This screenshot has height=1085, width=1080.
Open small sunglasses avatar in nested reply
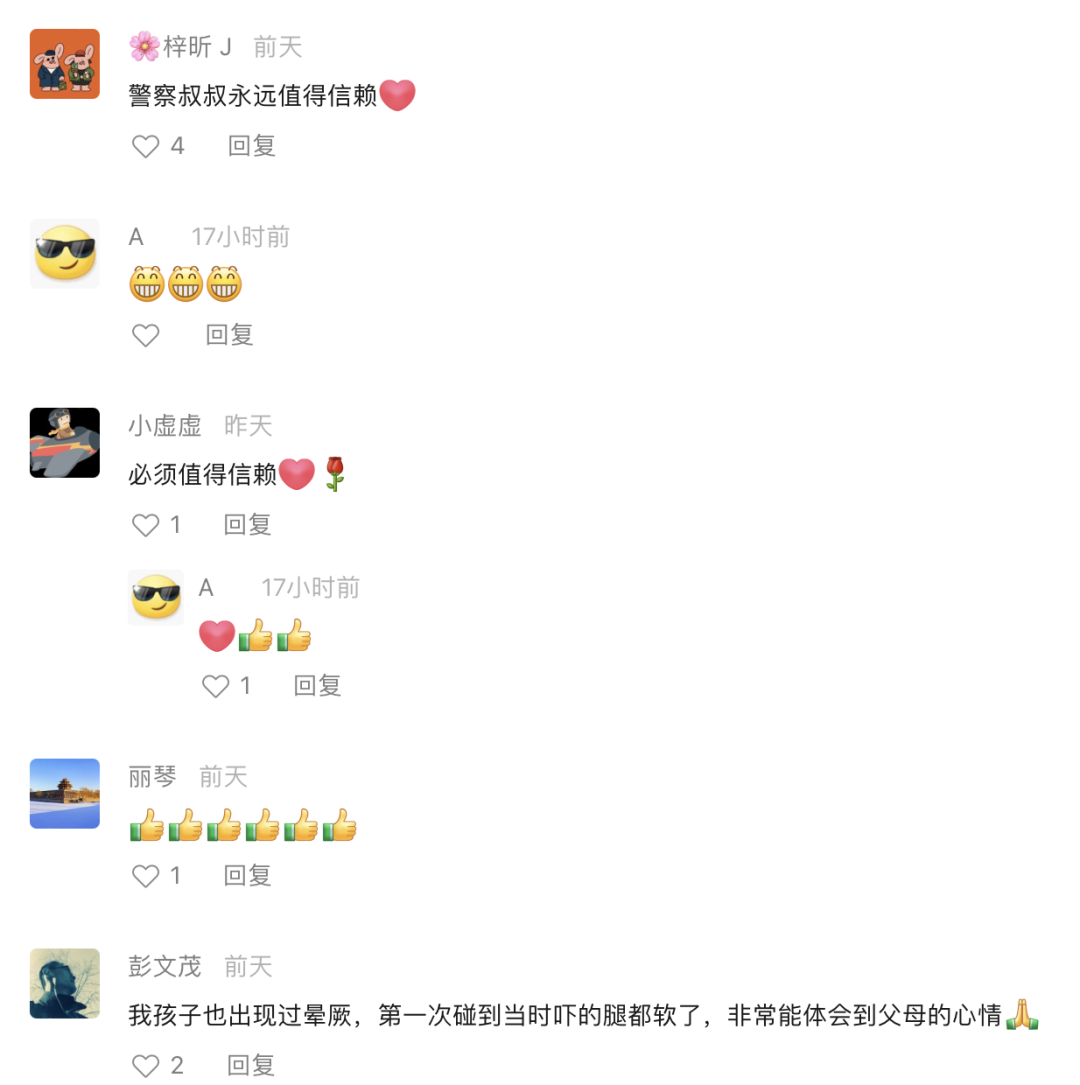click(156, 597)
